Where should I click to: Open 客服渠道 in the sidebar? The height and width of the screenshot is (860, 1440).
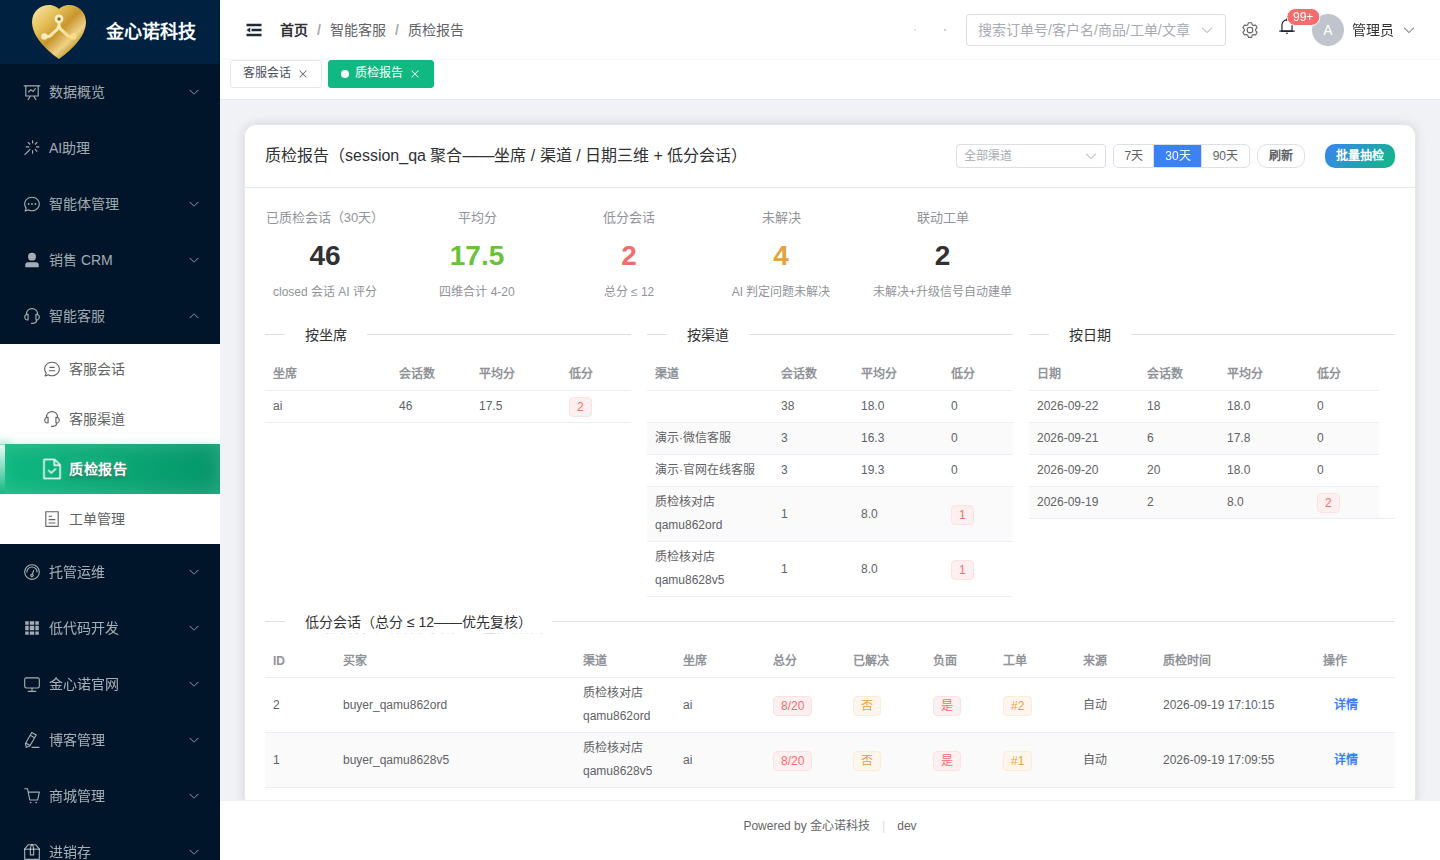pyautogui.click(x=110, y=419)
